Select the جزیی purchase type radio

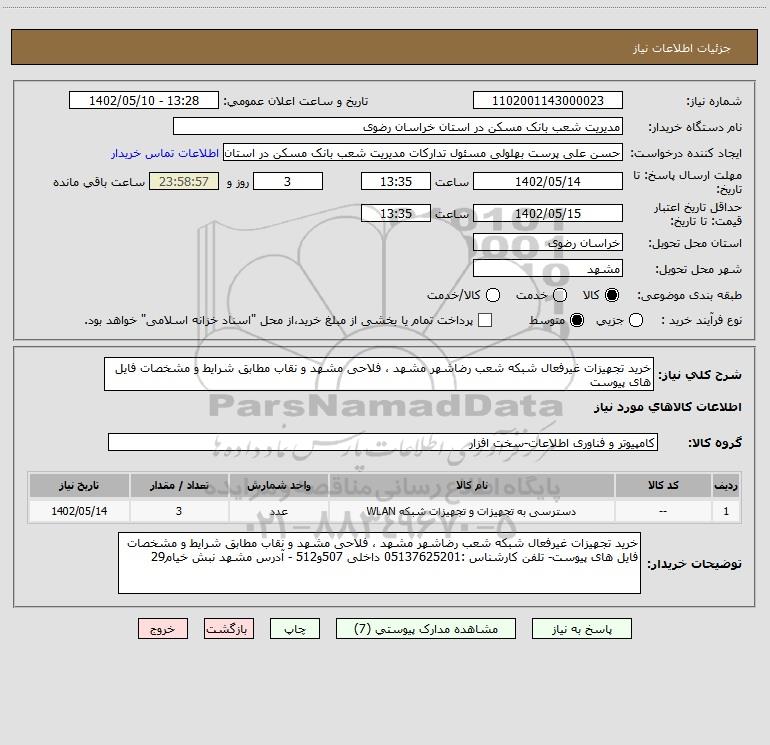click(x=636, y=321)
